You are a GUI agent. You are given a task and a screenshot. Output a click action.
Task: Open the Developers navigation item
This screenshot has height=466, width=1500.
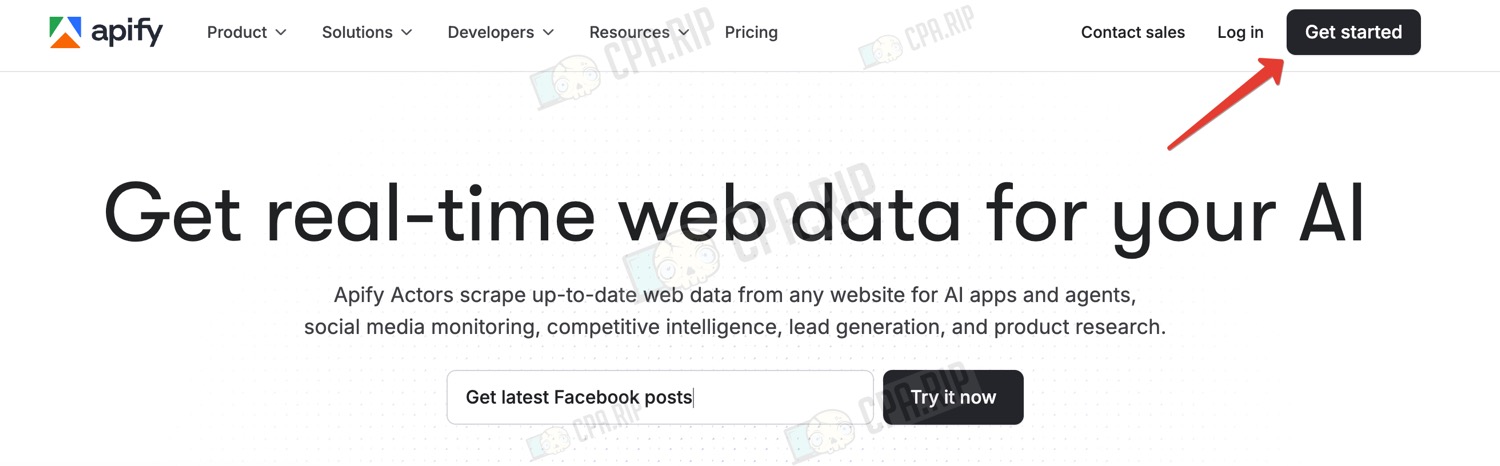[491, 32]
